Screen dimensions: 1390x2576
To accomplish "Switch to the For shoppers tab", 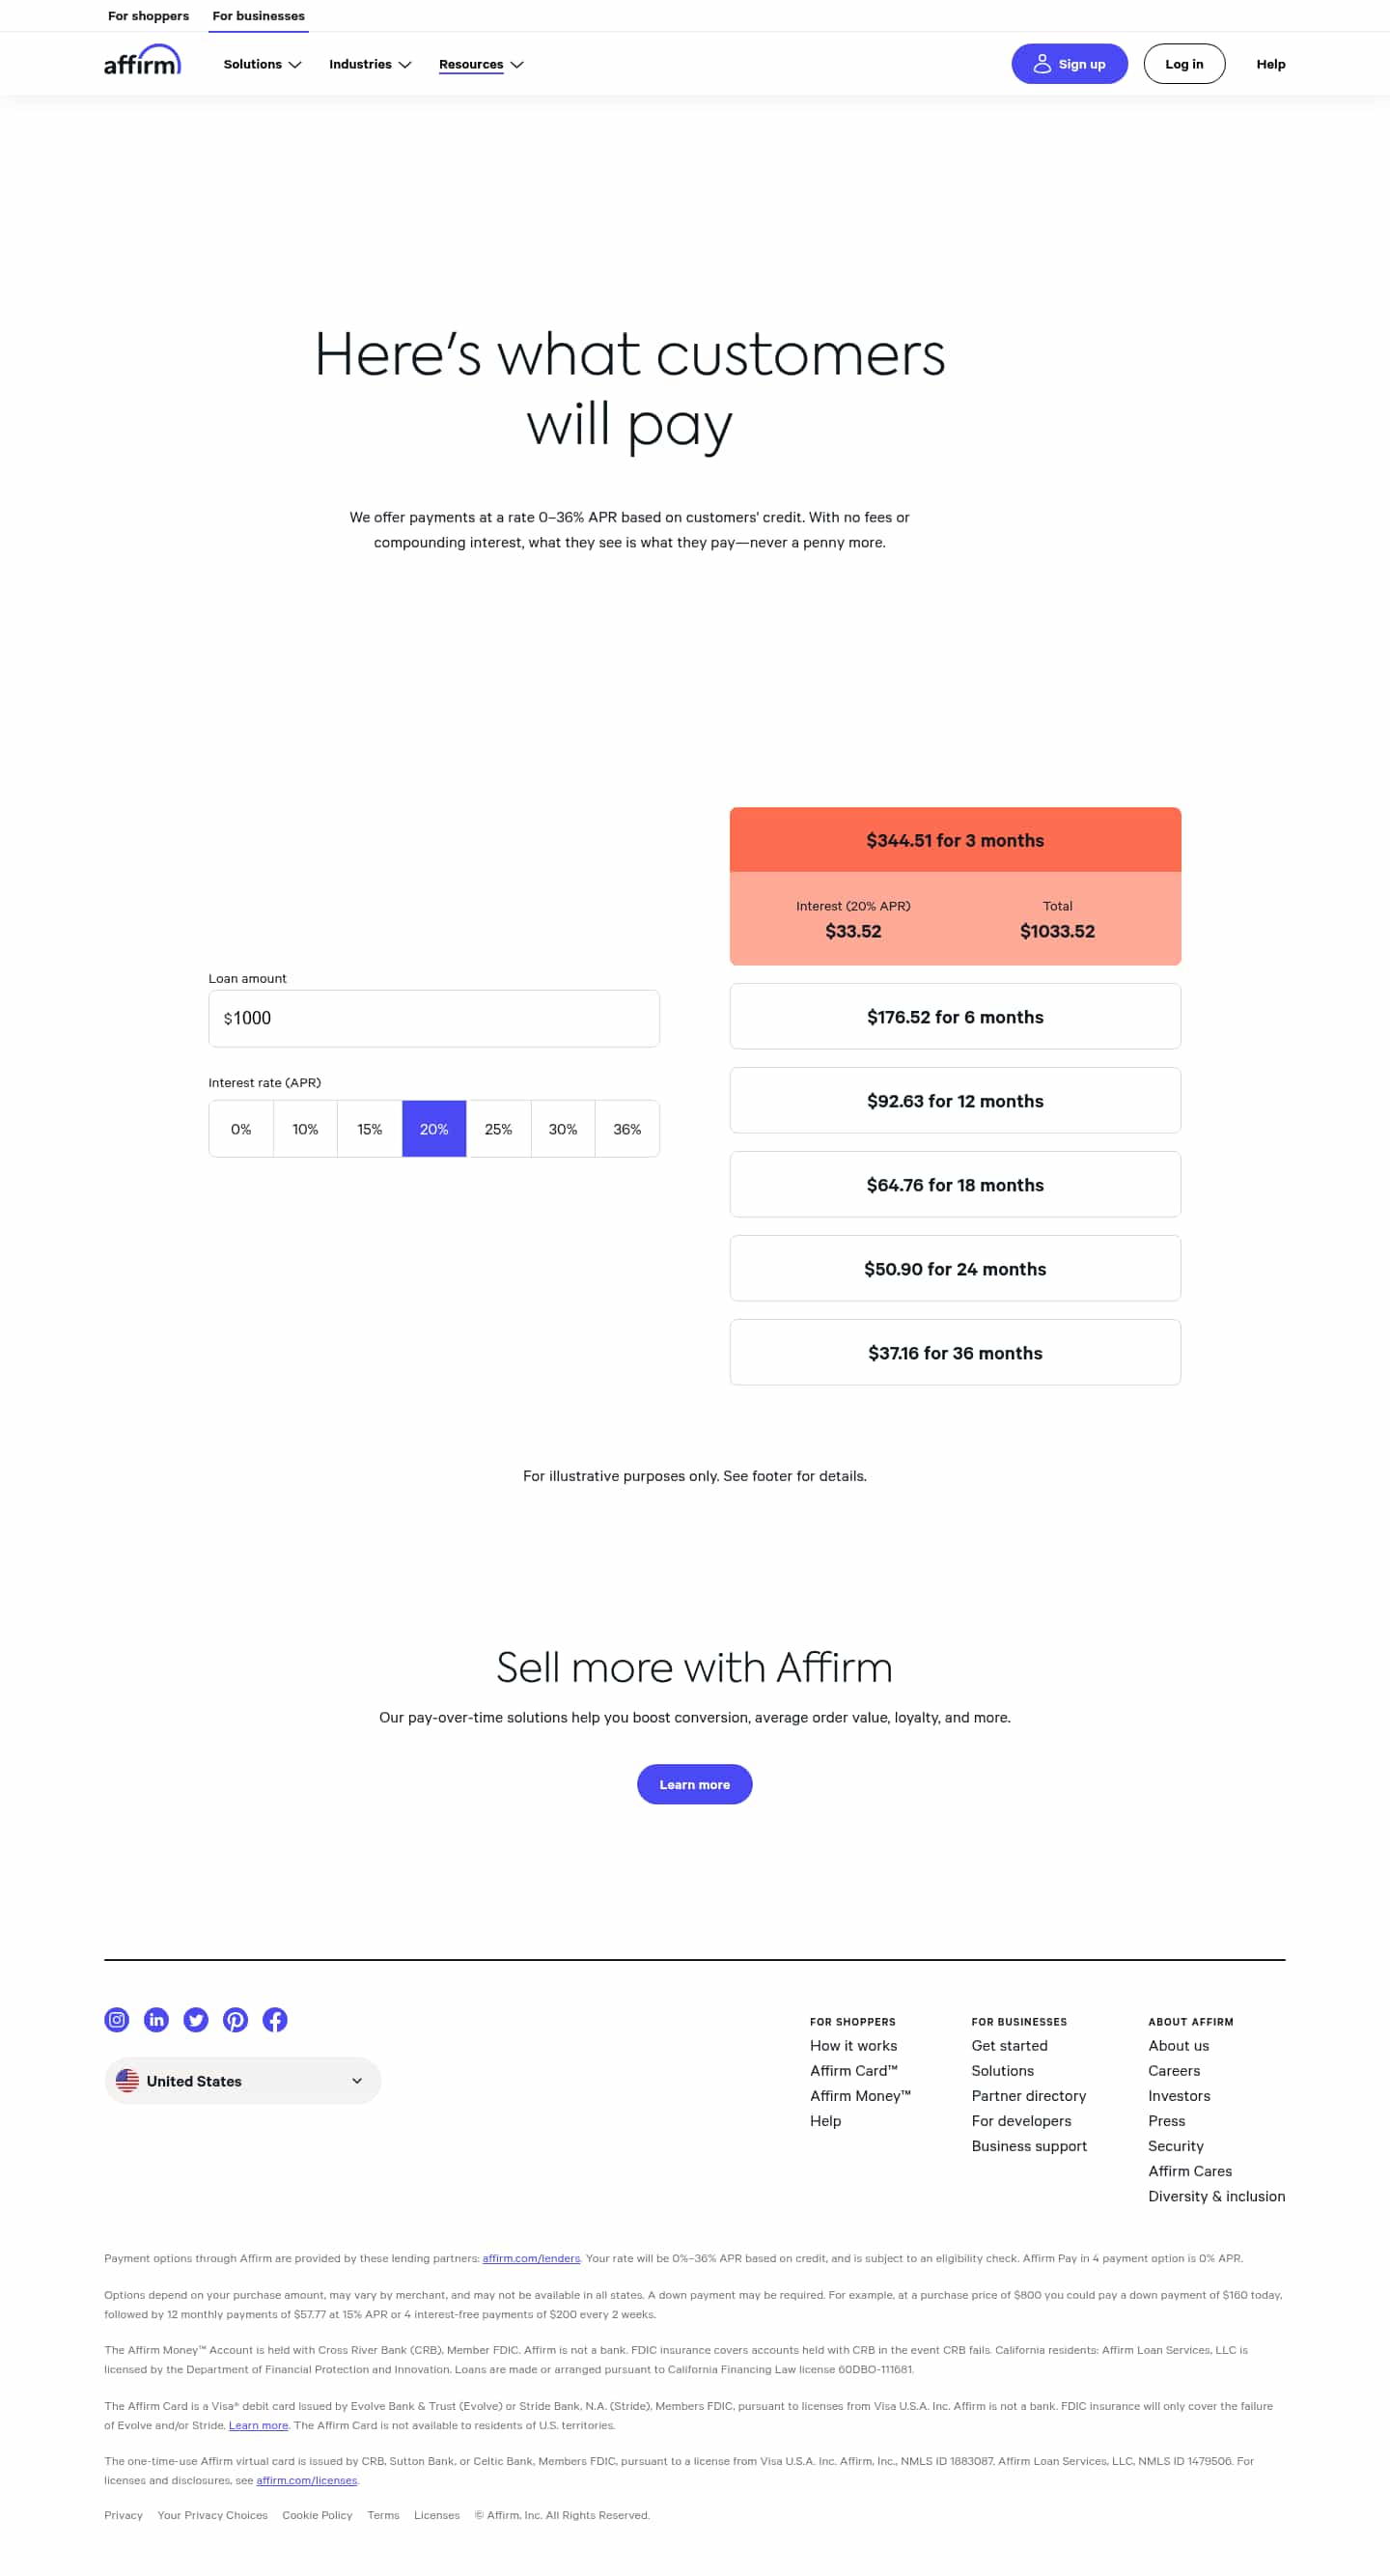I will [x=148, y=15].
